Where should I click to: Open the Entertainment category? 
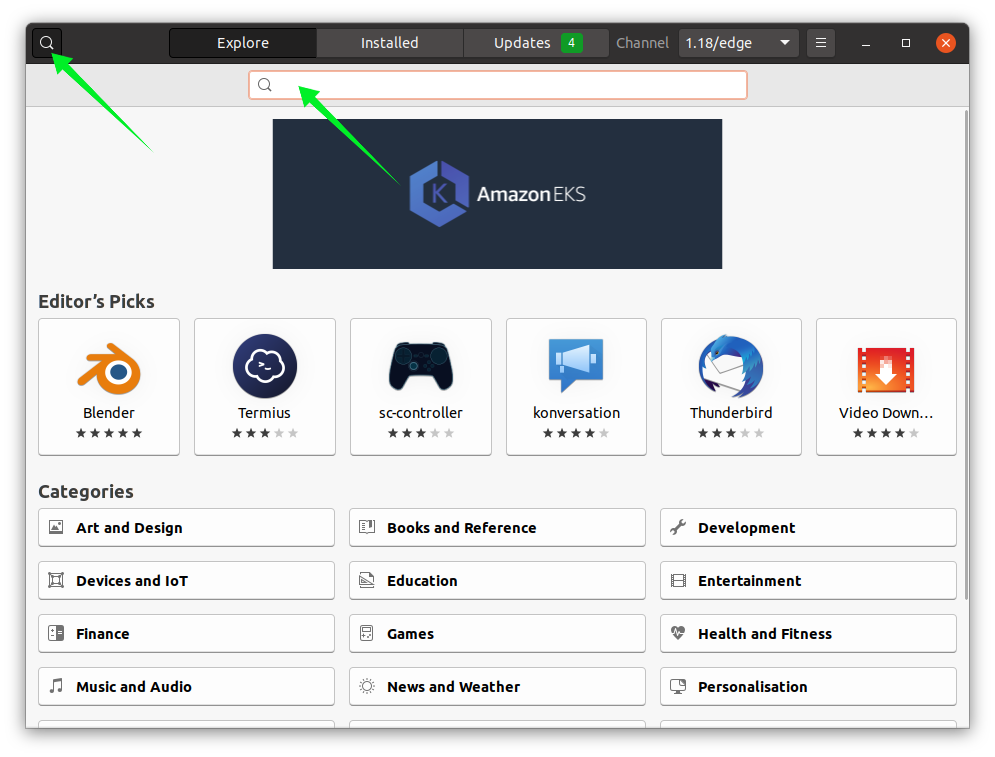click(x=808, y=581)
